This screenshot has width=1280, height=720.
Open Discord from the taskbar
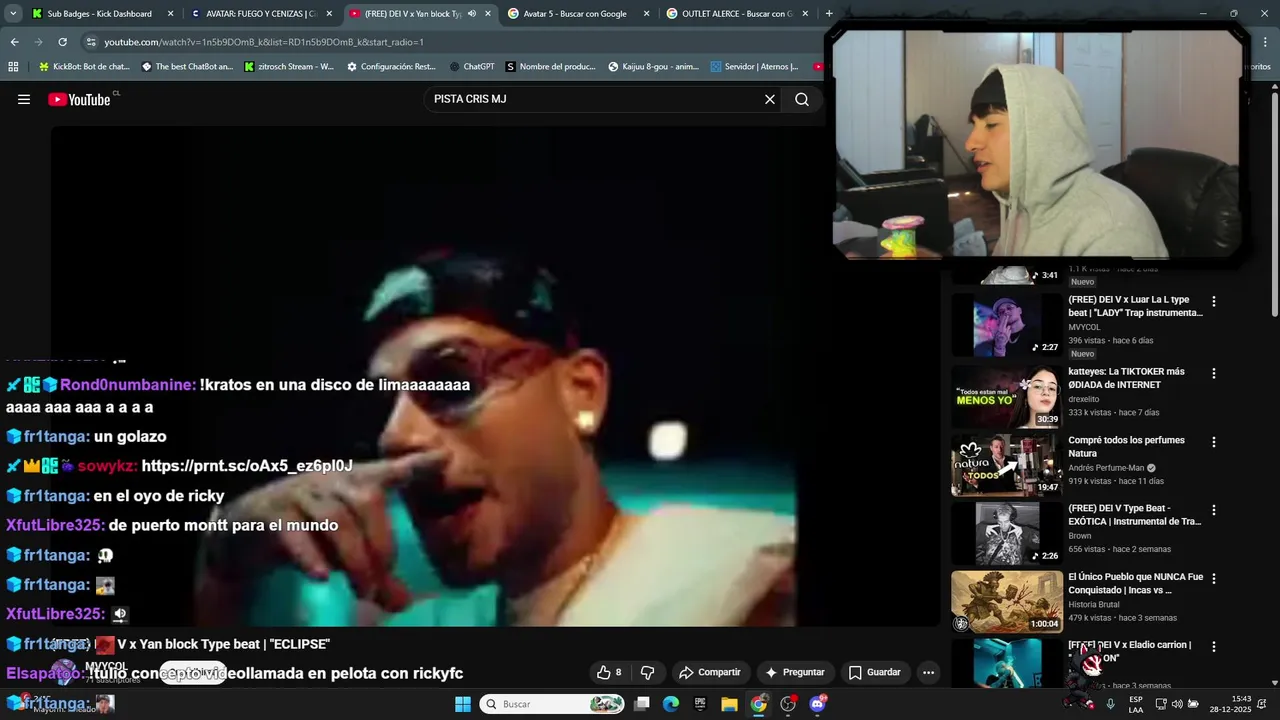pyautogui.click(x=818, y=704)
